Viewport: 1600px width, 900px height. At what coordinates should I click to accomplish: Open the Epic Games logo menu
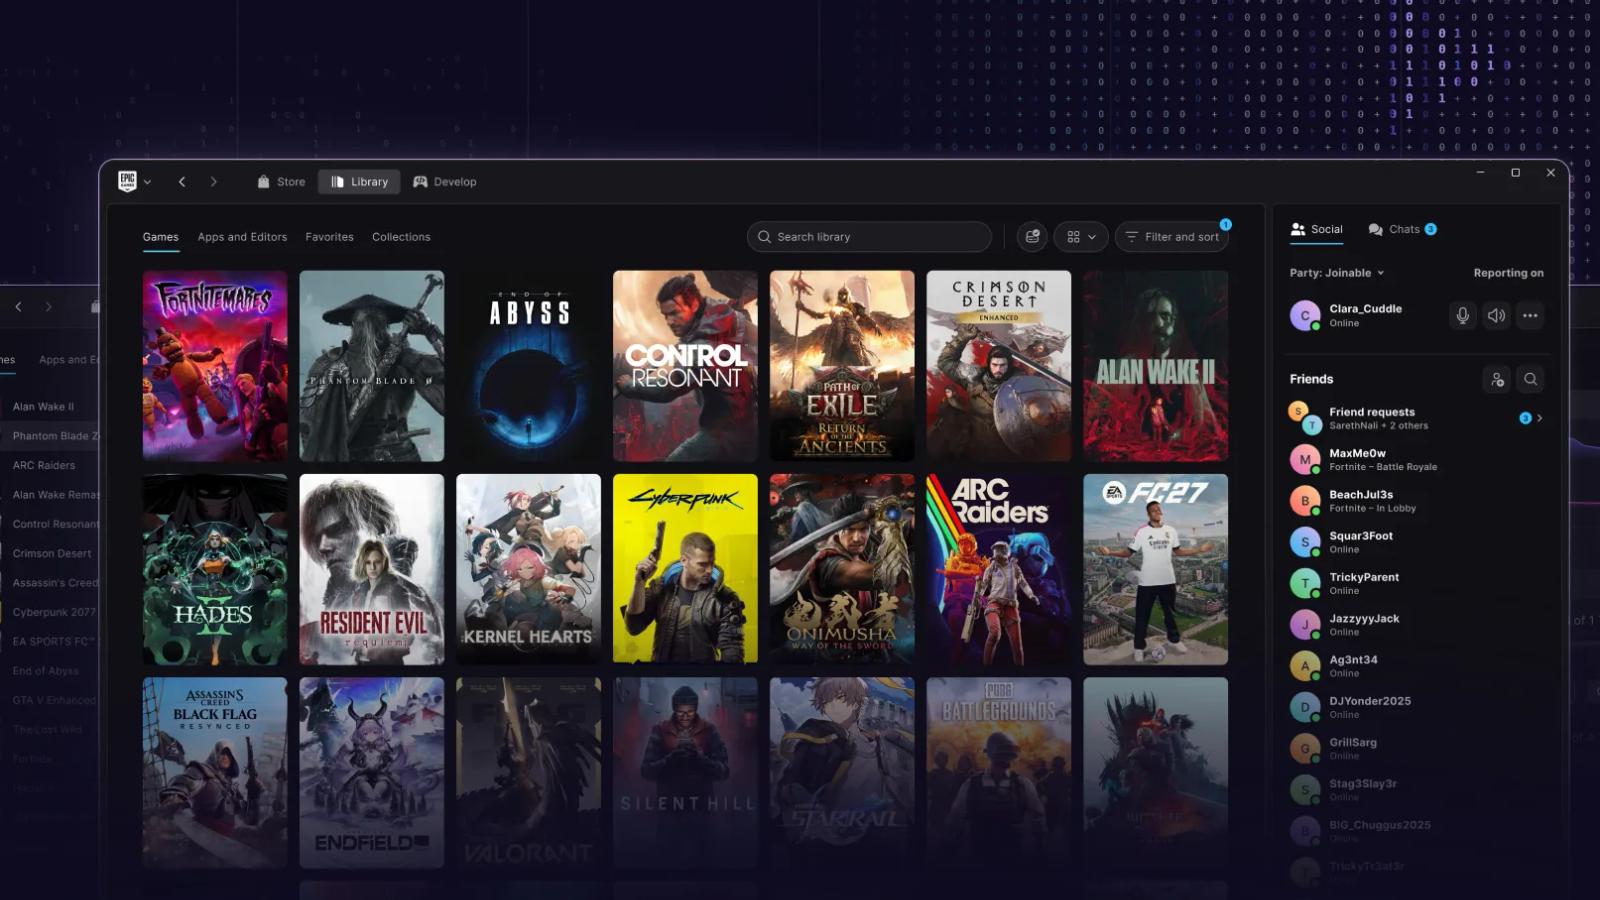click(134, 181)
